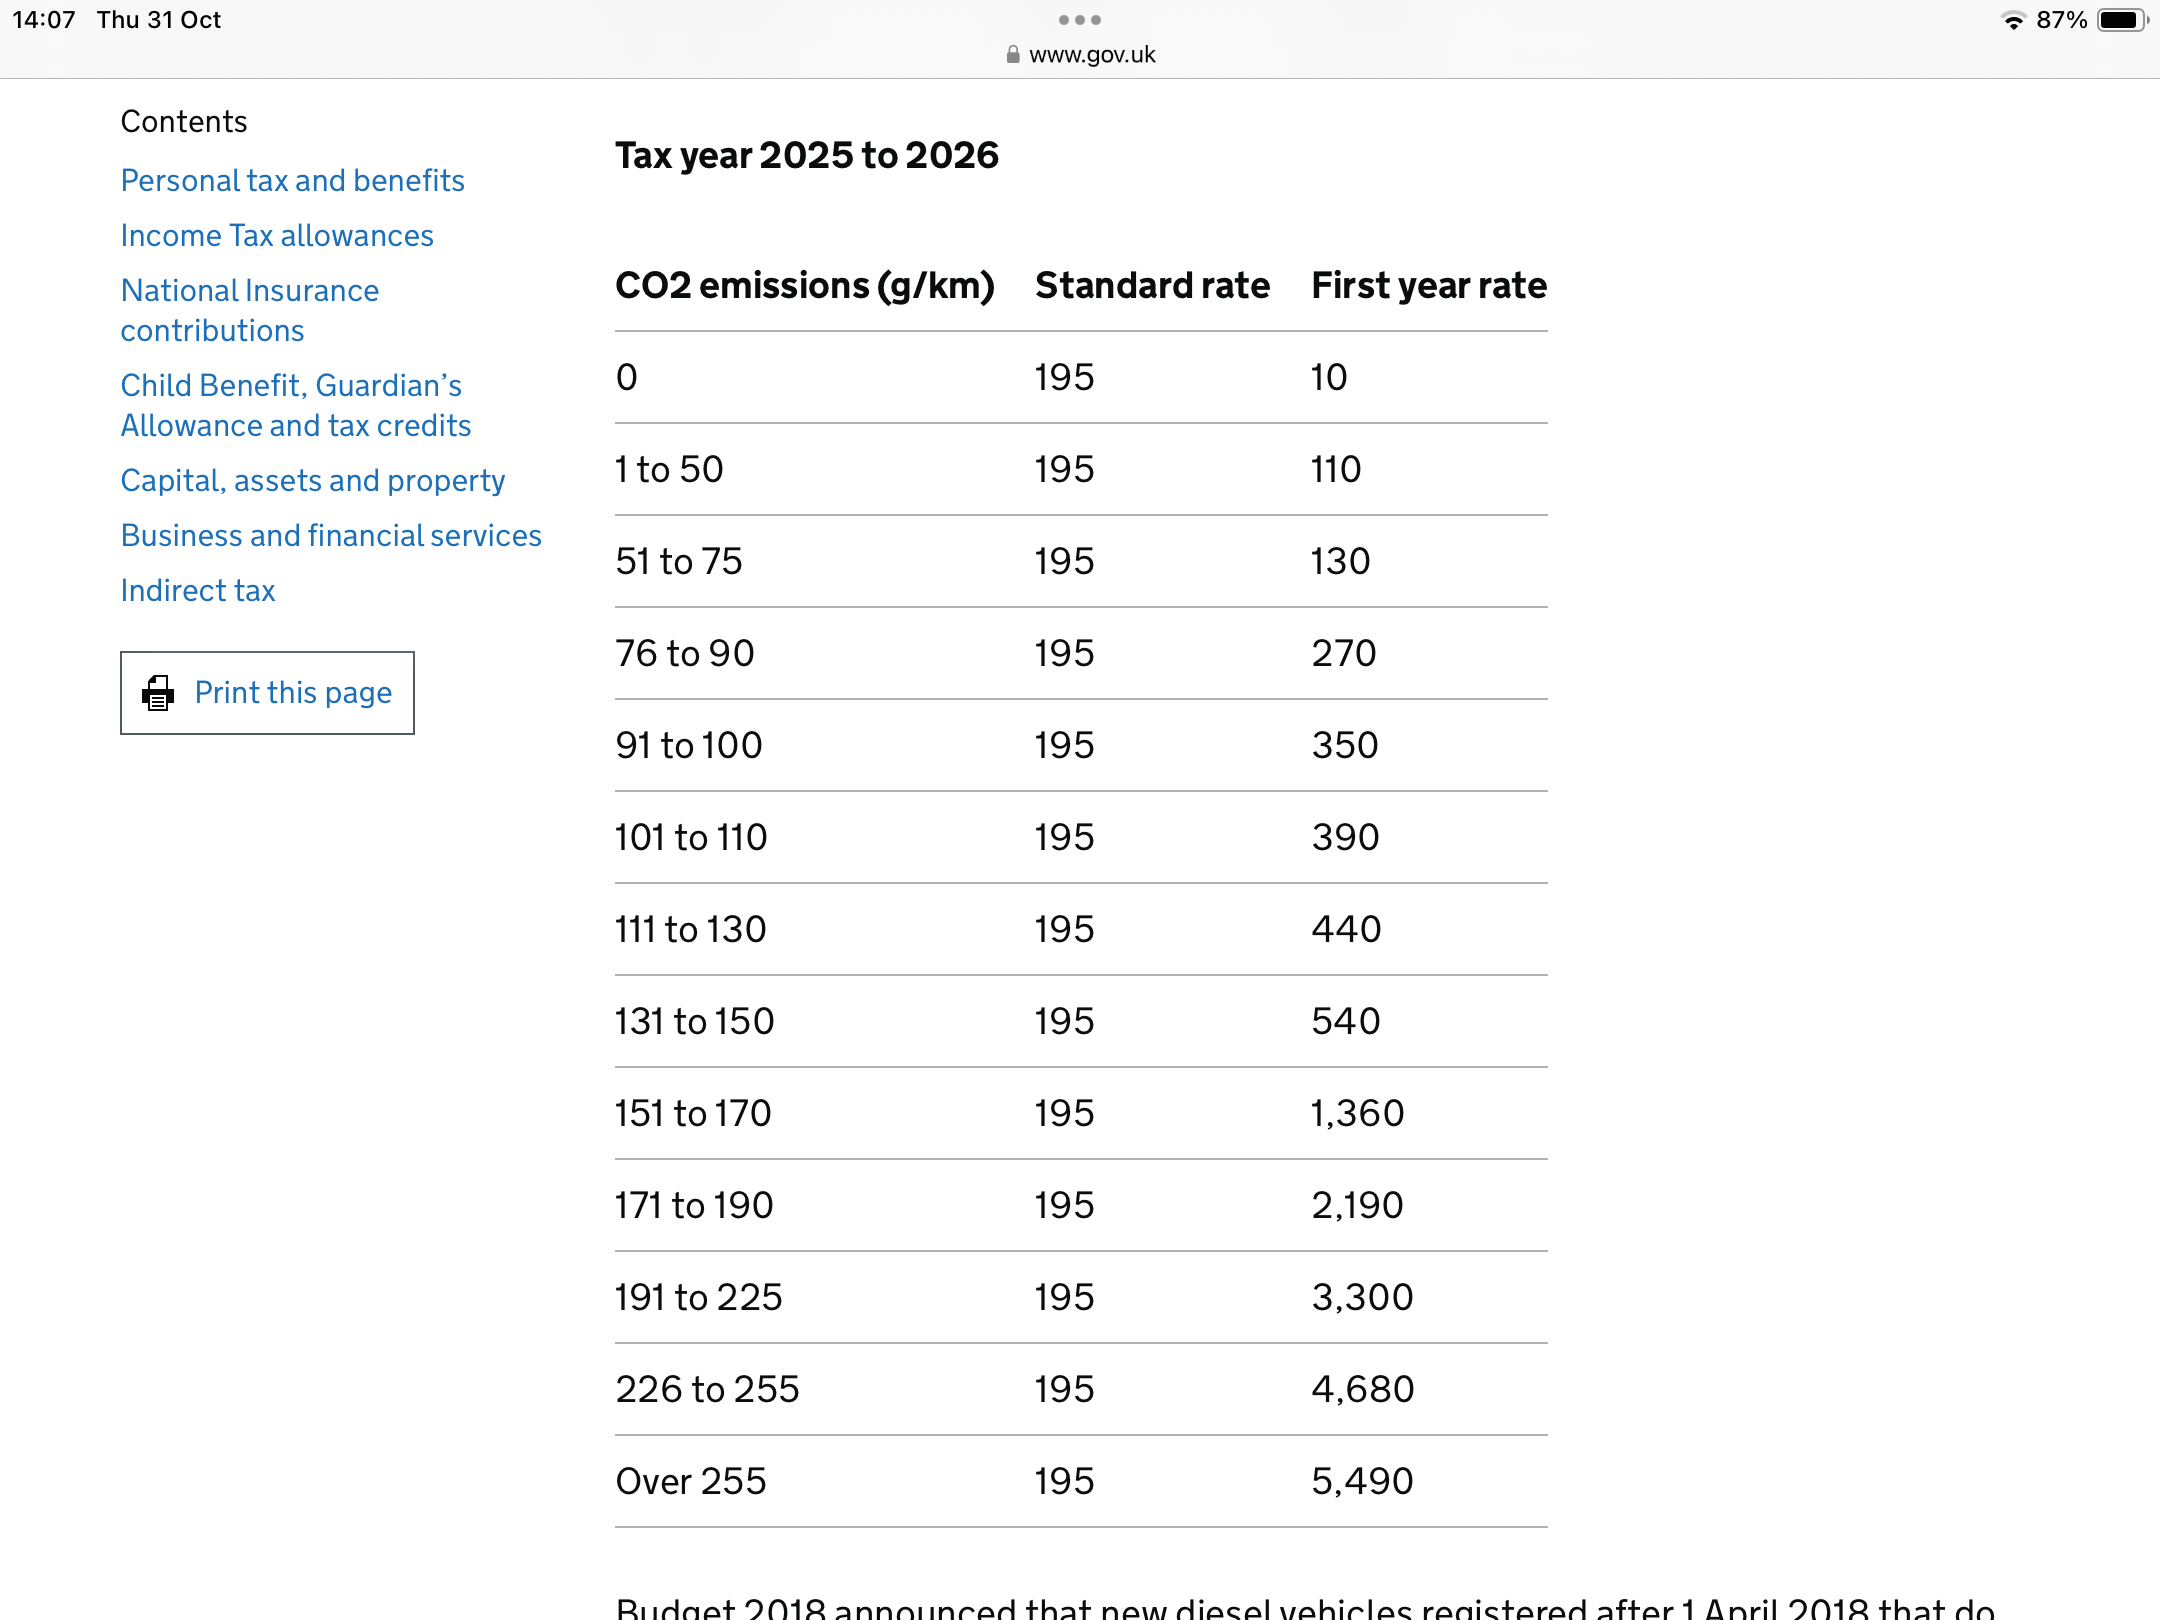Screen dimensions: 2160x1620
Task: Open Business and financial services link
Action: click(331, 536)
